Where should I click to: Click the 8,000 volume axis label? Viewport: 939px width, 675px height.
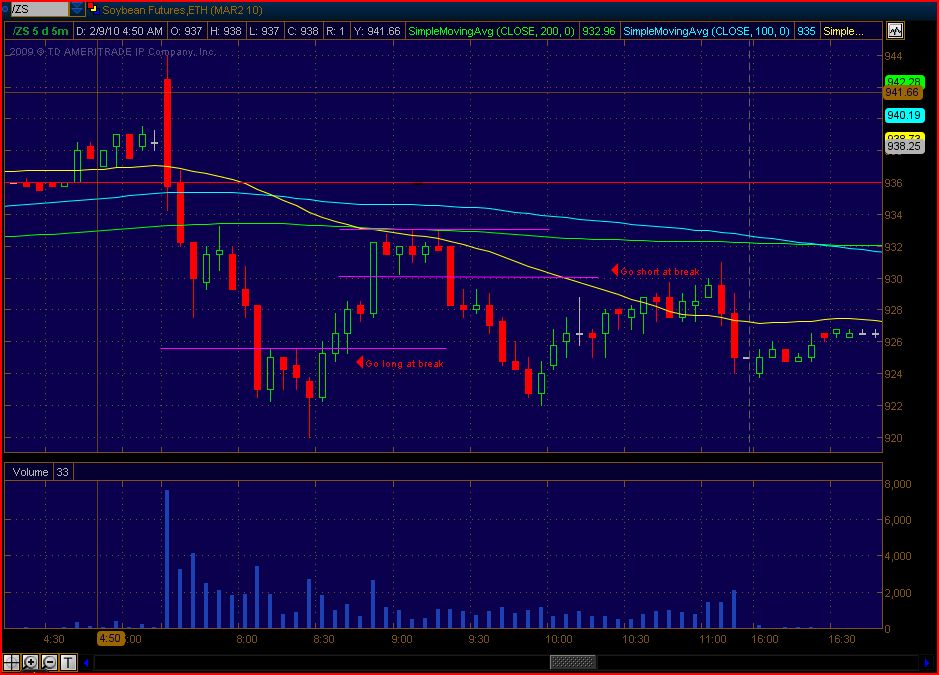[898, 484]
